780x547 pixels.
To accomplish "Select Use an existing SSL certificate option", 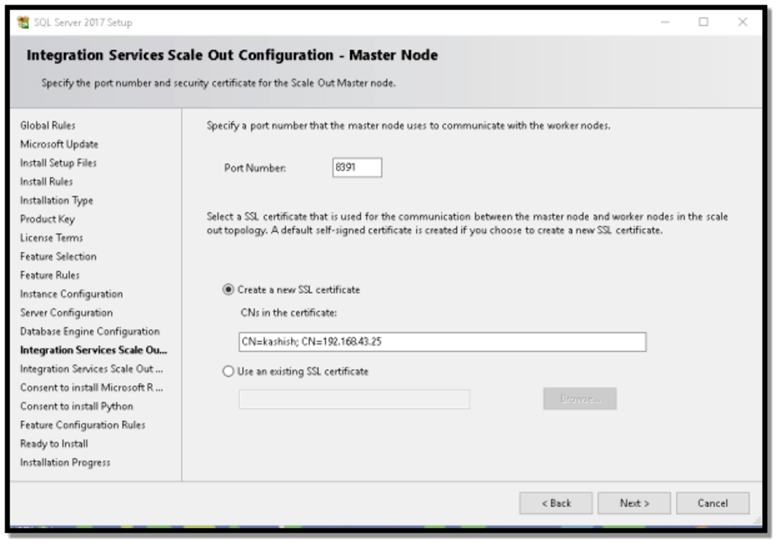I will pos(295,372).
